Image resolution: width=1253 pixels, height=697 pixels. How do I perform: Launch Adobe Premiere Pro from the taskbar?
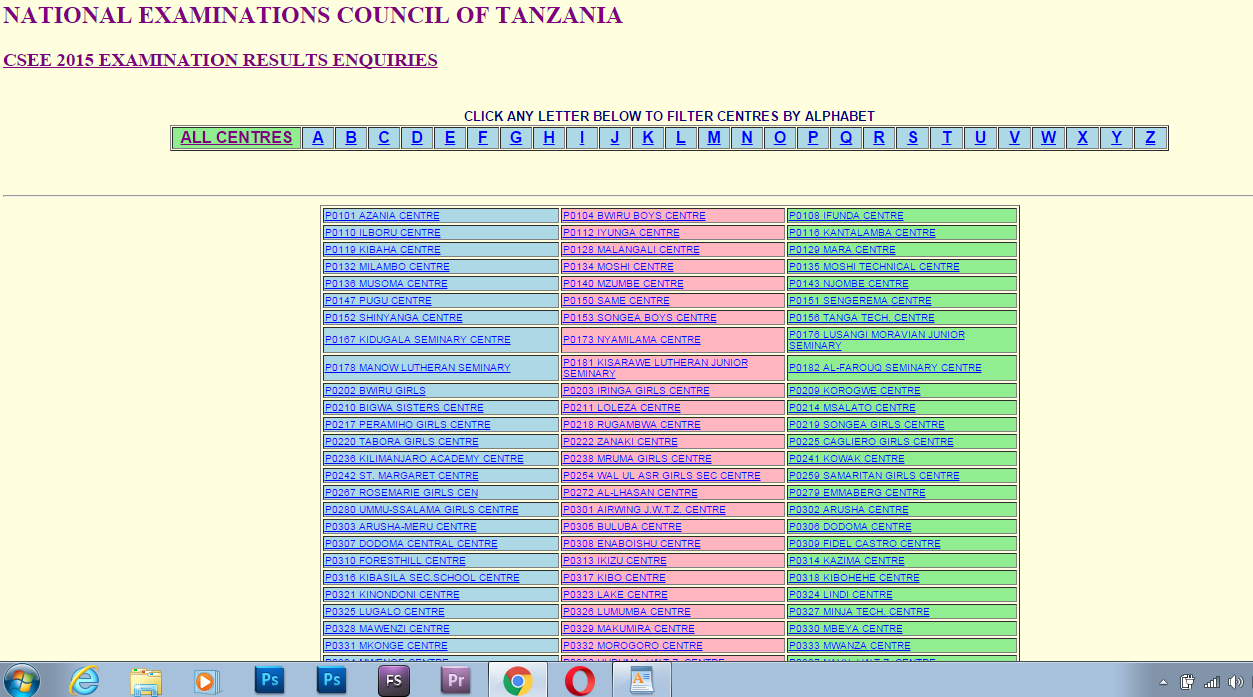(x=455, y=680)
